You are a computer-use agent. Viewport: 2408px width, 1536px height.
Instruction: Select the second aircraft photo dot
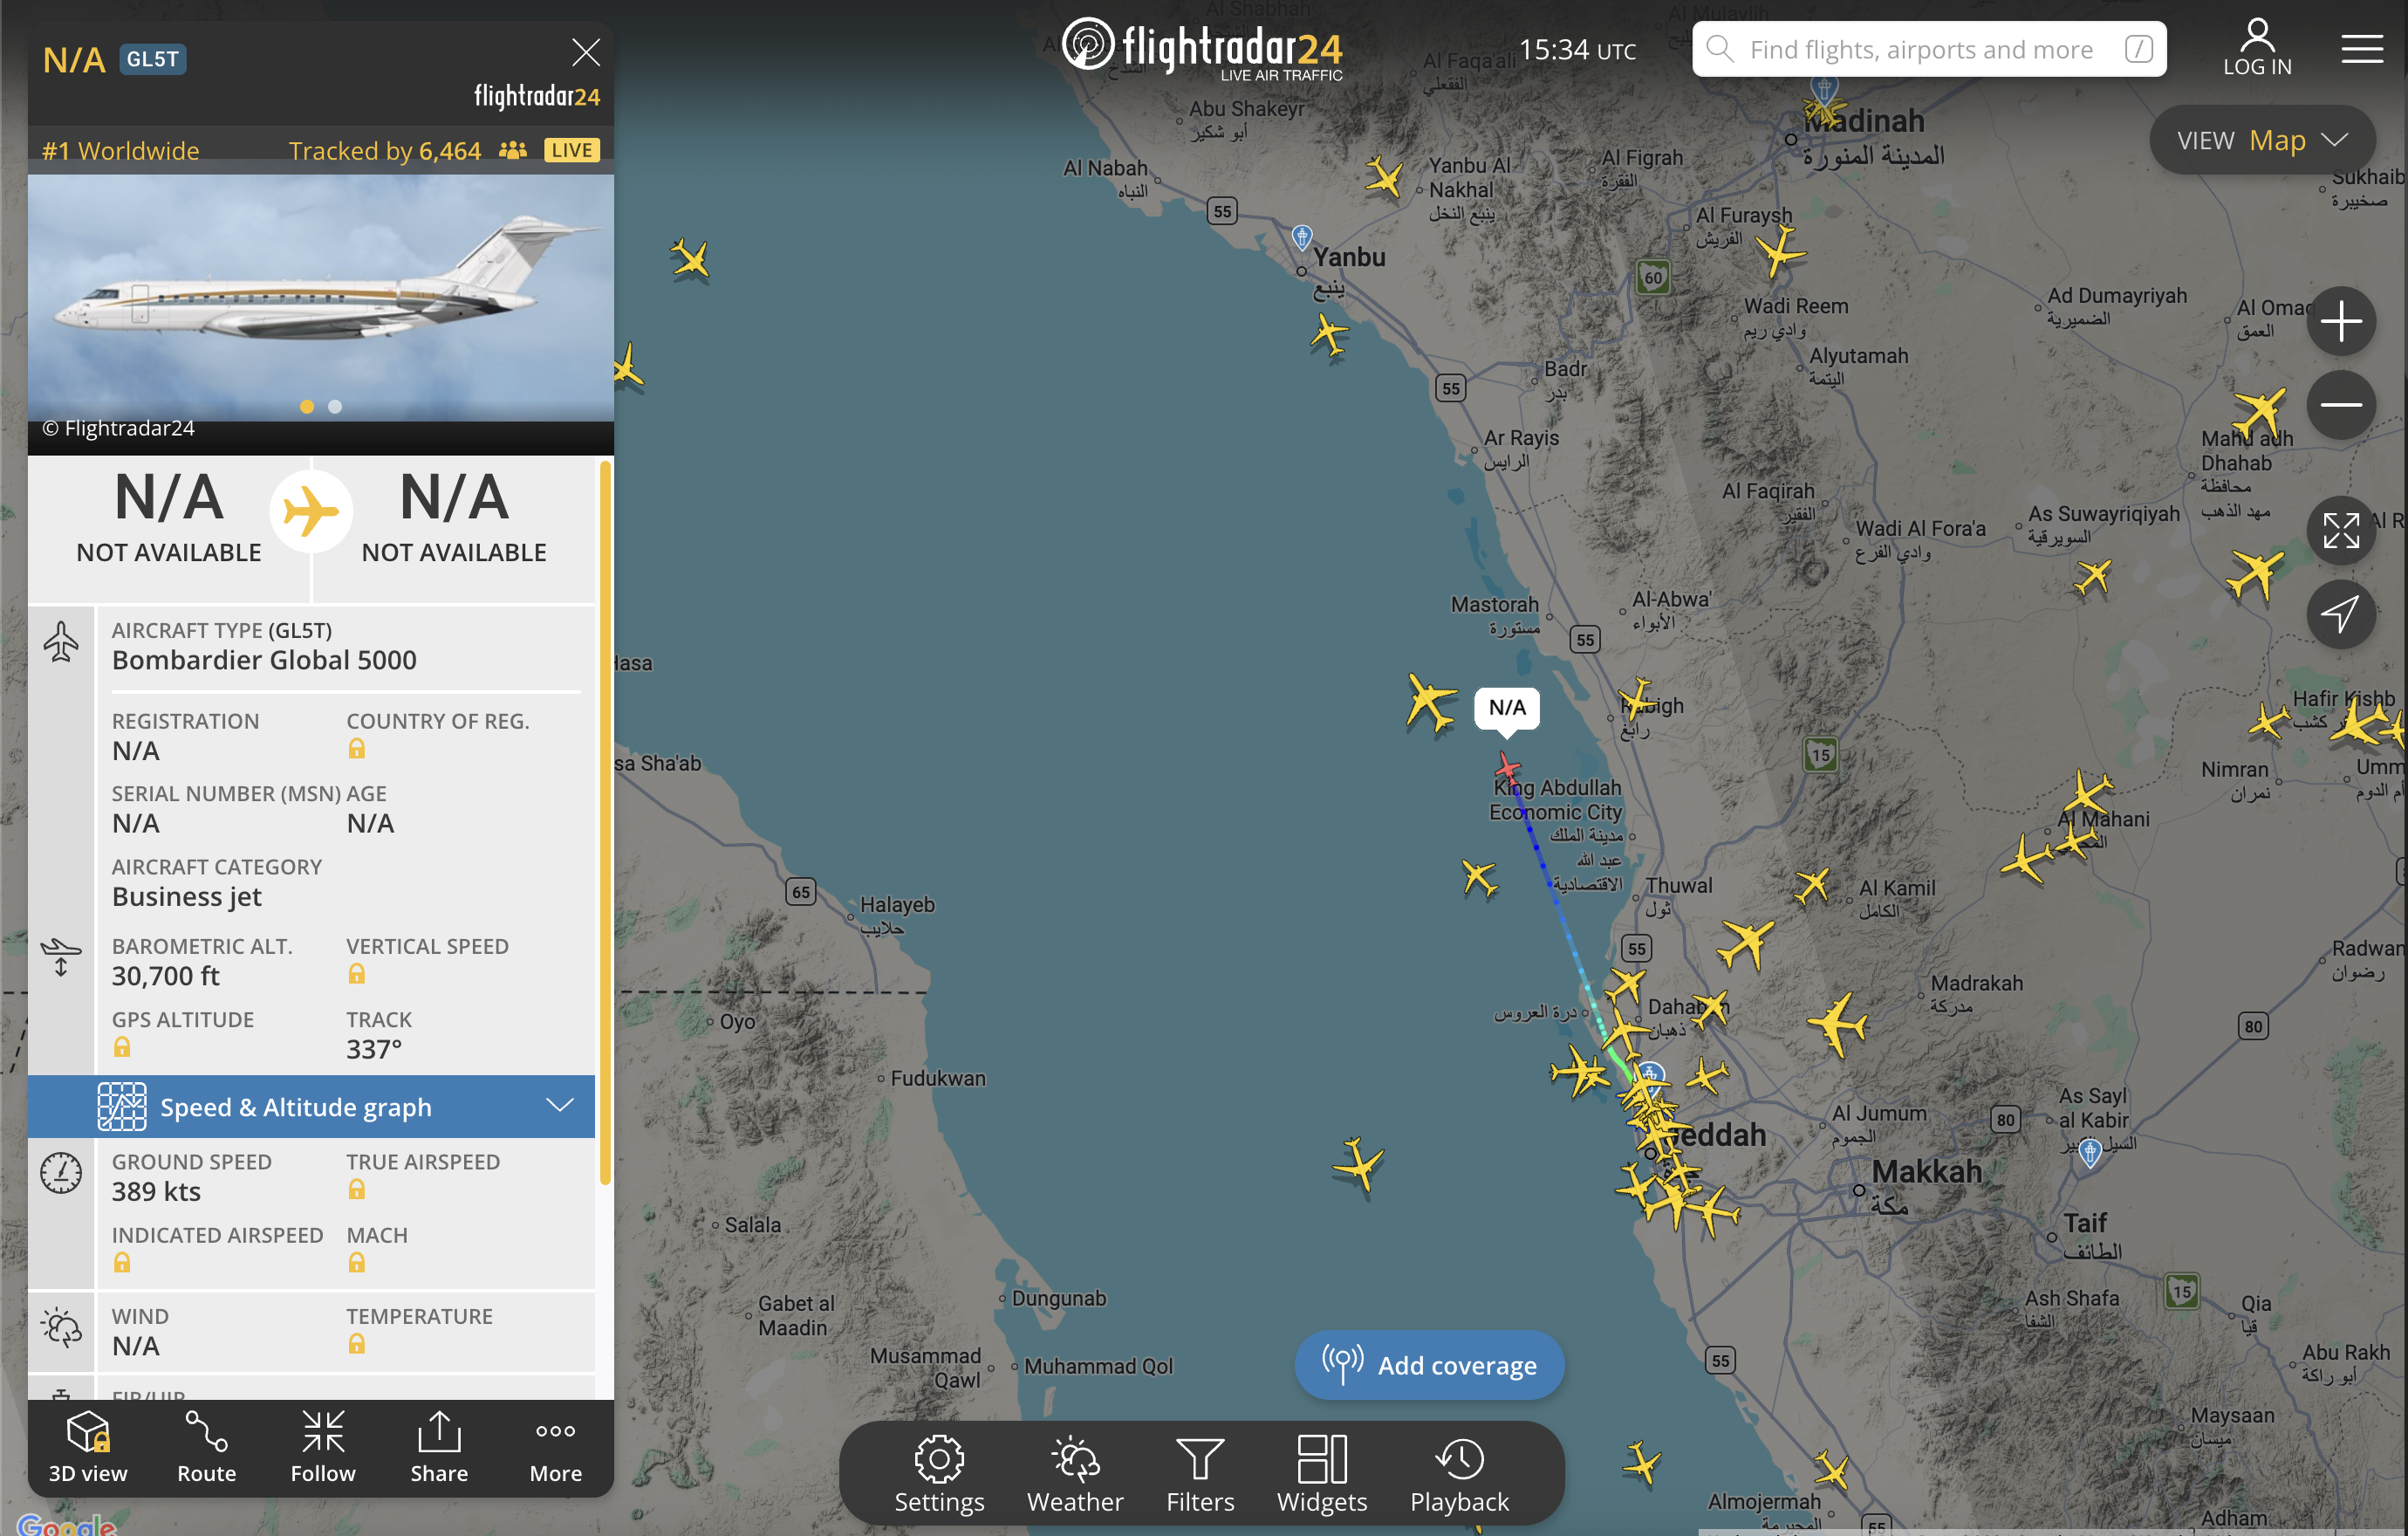coord(335,407)
